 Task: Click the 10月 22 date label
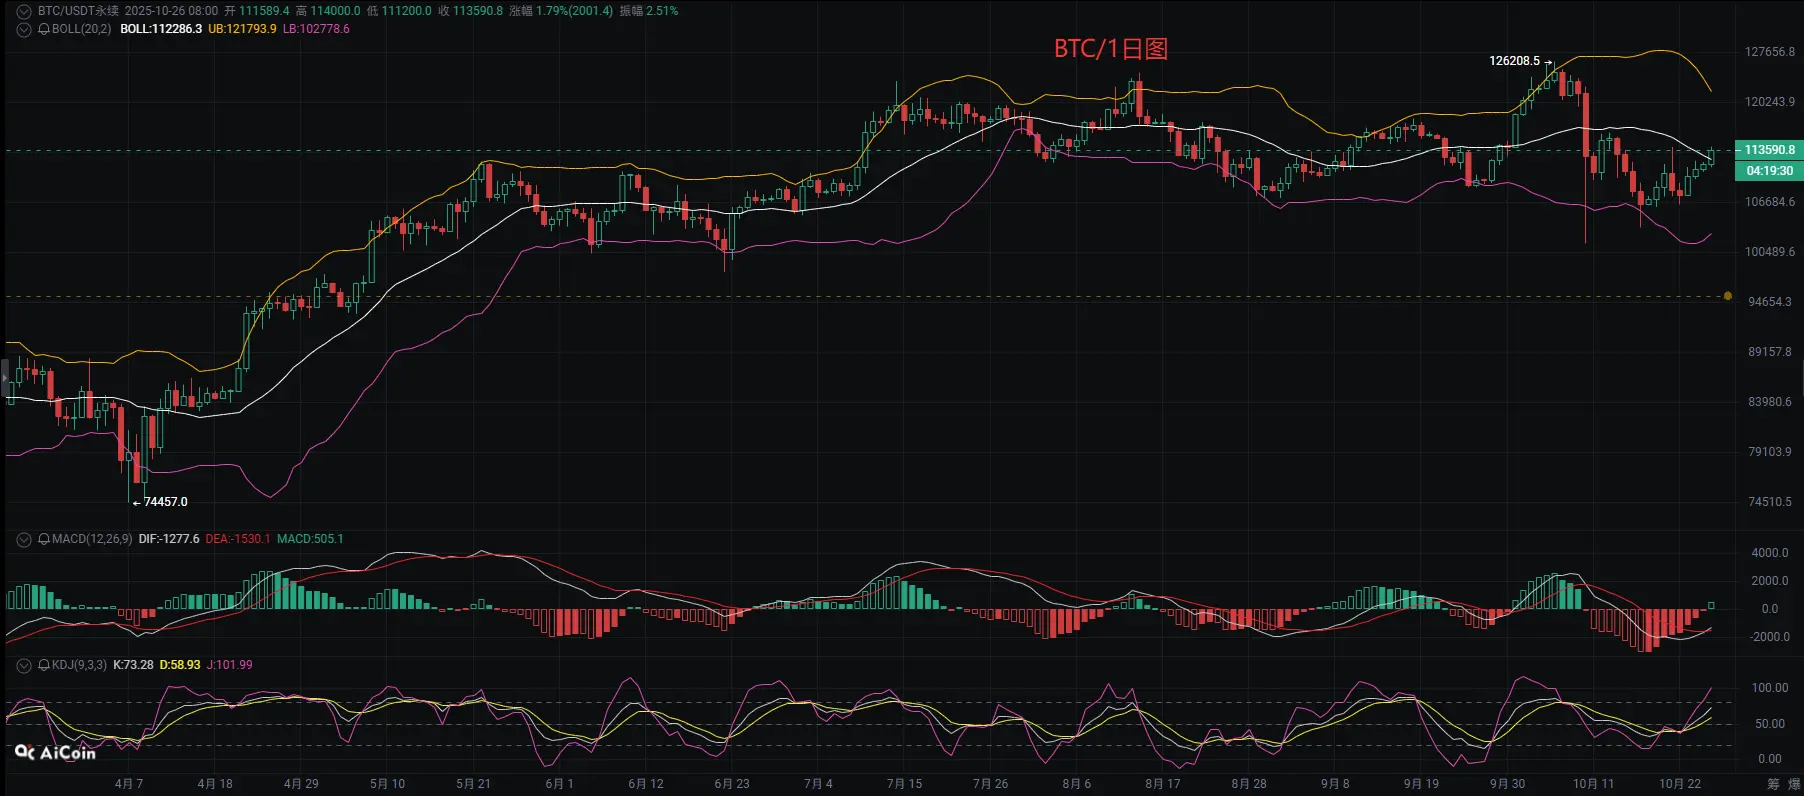coord(1680,784)
